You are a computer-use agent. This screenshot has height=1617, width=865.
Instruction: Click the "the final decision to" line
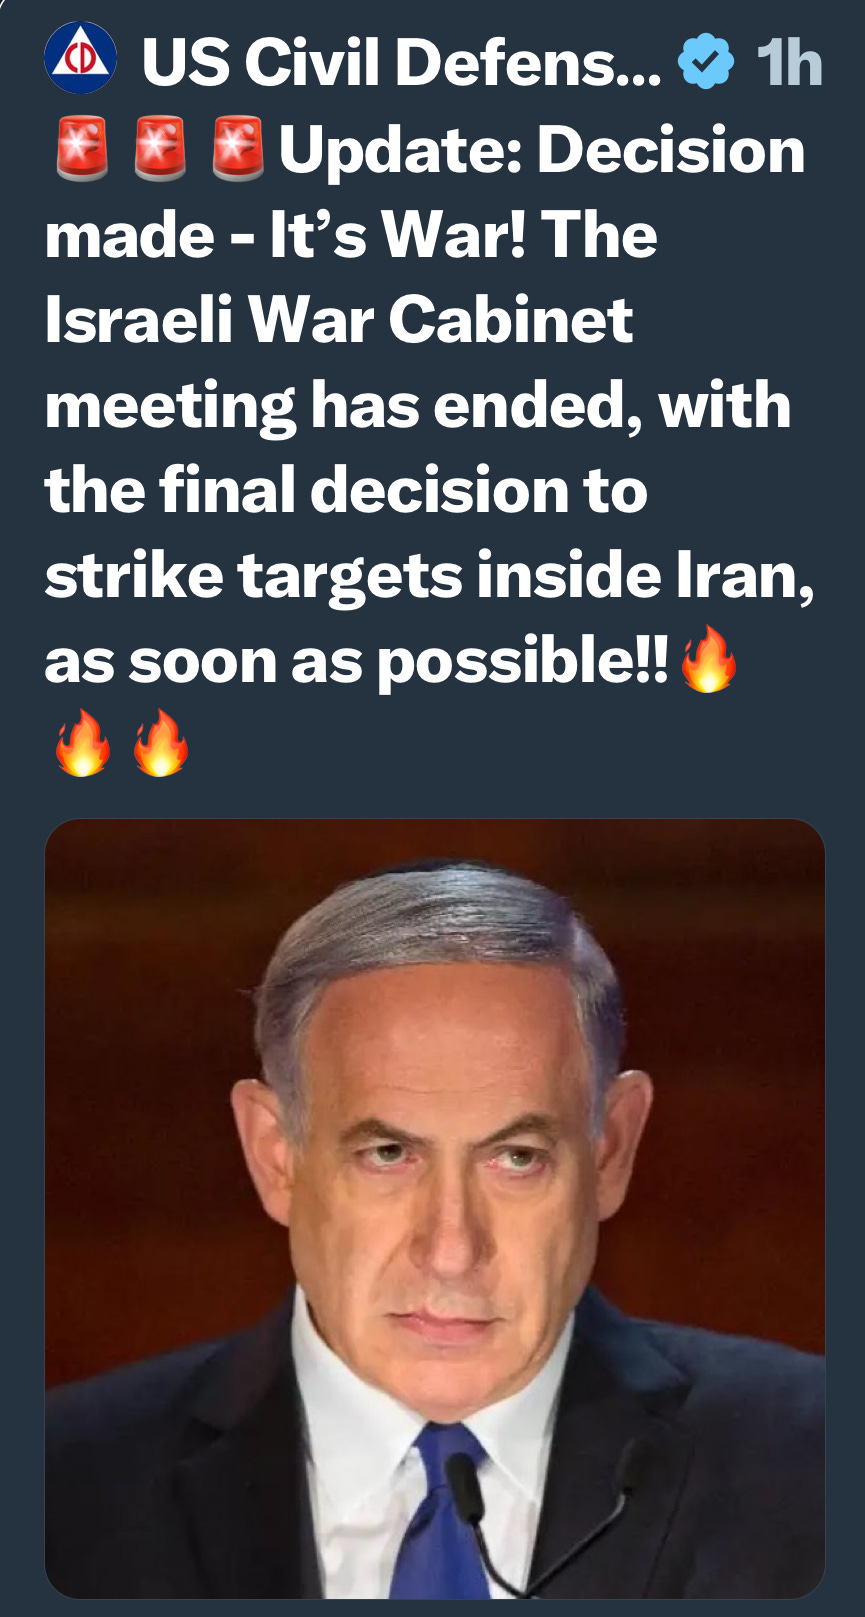click(346, 491)
